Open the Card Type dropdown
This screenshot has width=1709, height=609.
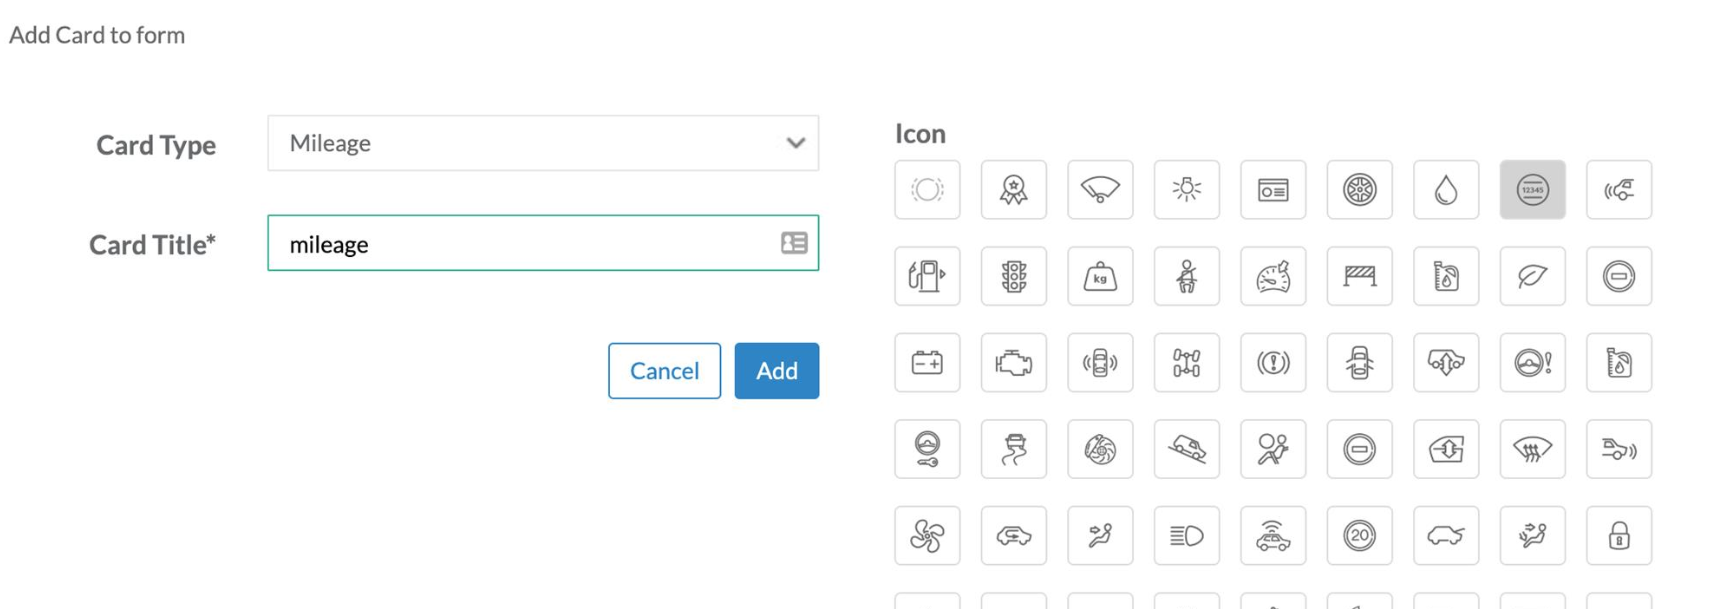(543, 143)
